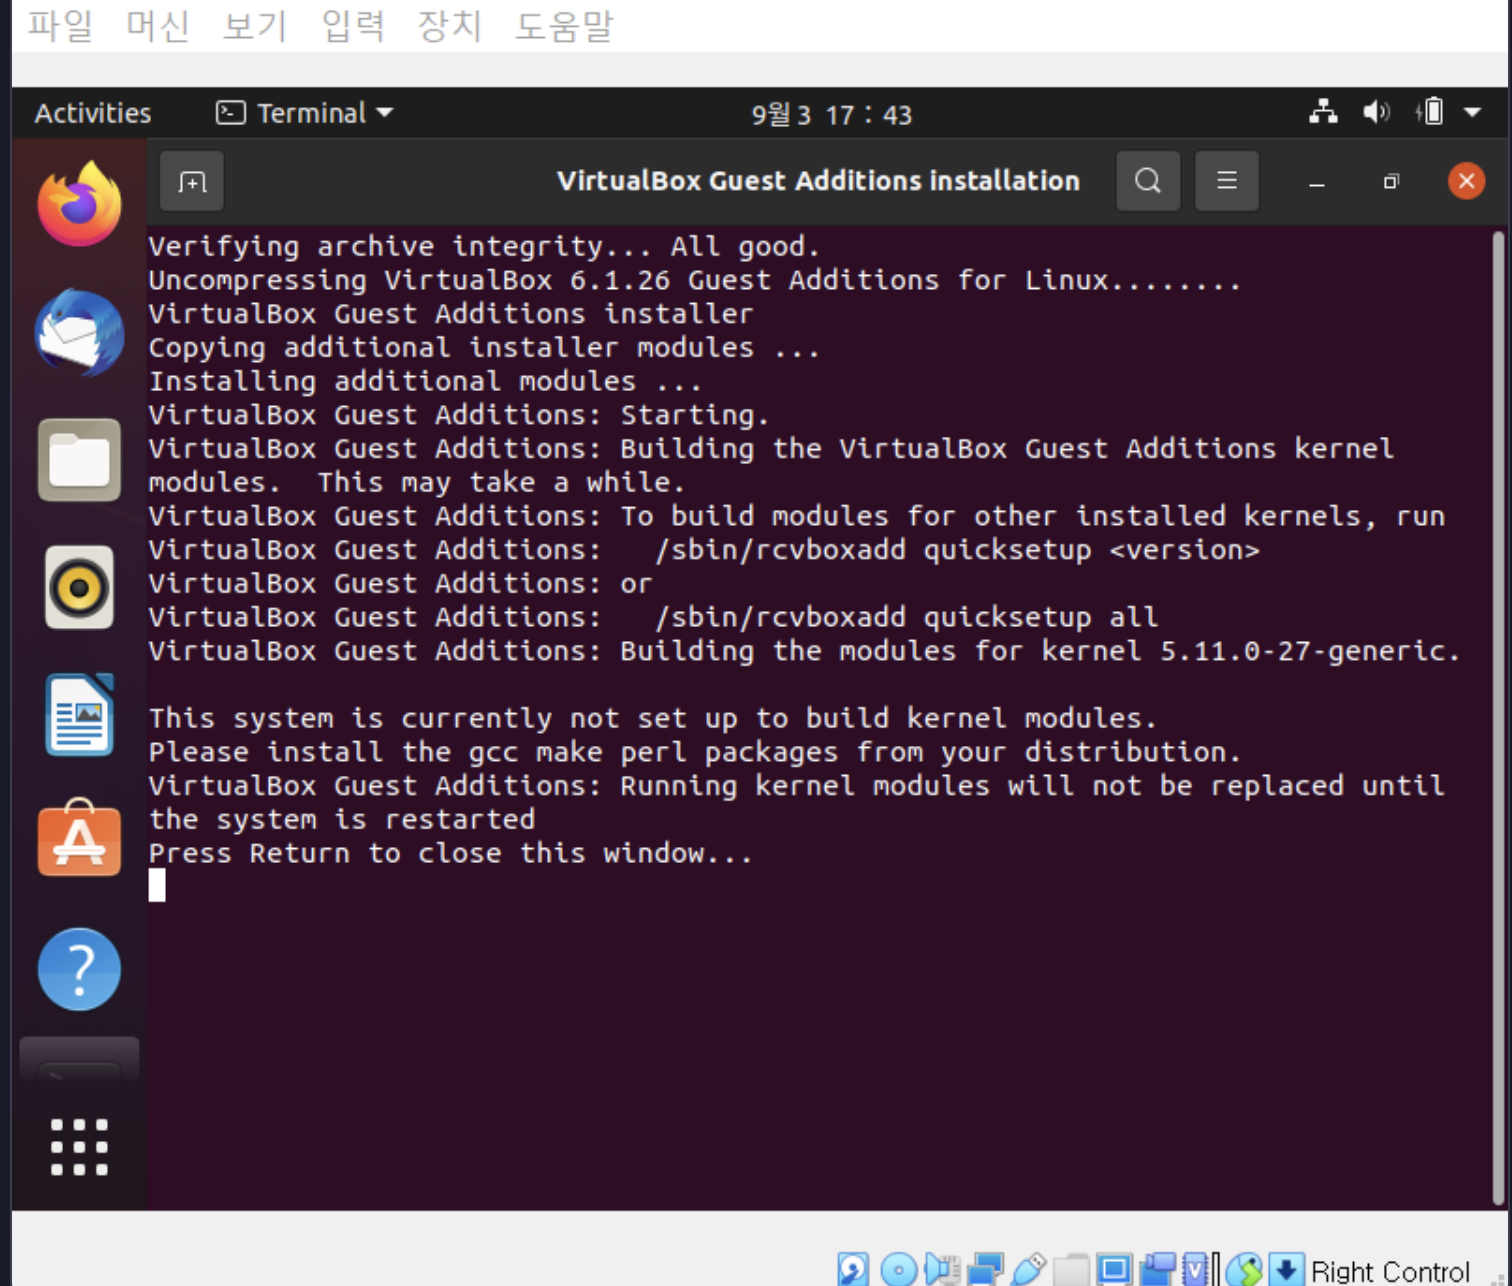
Task: Open the 파일 menu
Action: coord(60,25)
